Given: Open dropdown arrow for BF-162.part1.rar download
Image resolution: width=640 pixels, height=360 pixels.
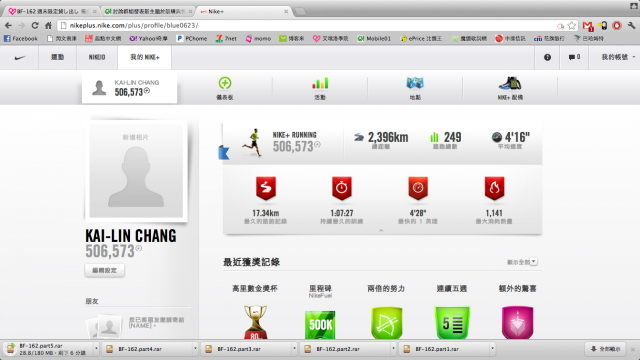Looking at the screenshot, I should tap(492, 349).
